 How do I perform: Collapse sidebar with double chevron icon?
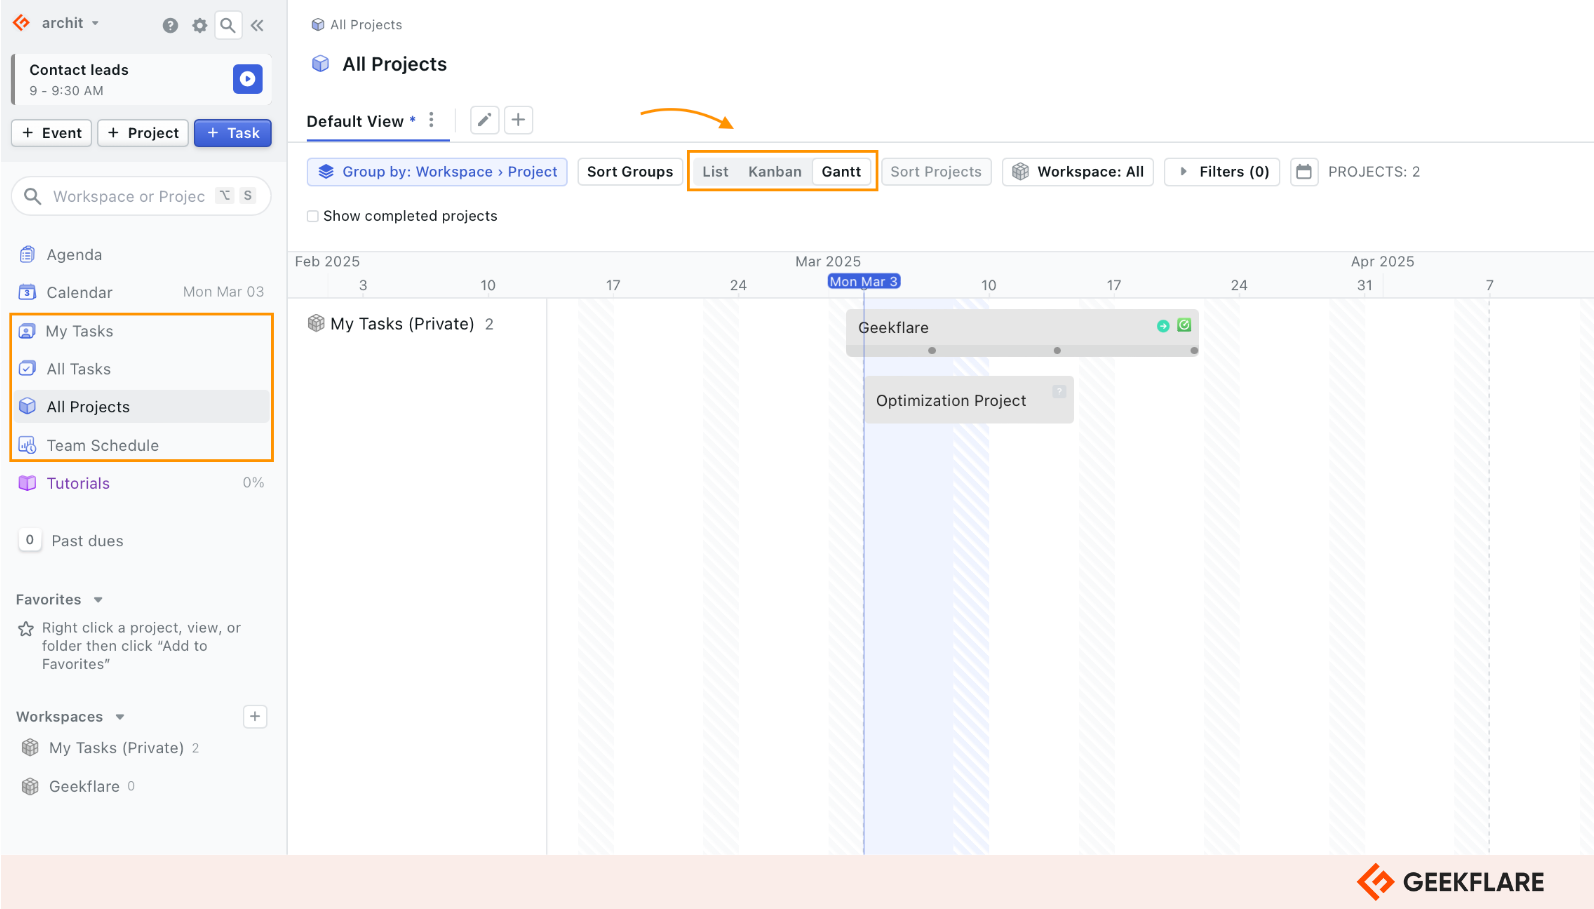point(257,25)
